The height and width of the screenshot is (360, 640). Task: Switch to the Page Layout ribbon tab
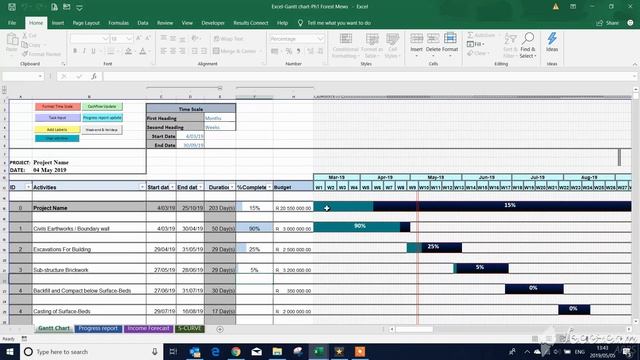86,23
